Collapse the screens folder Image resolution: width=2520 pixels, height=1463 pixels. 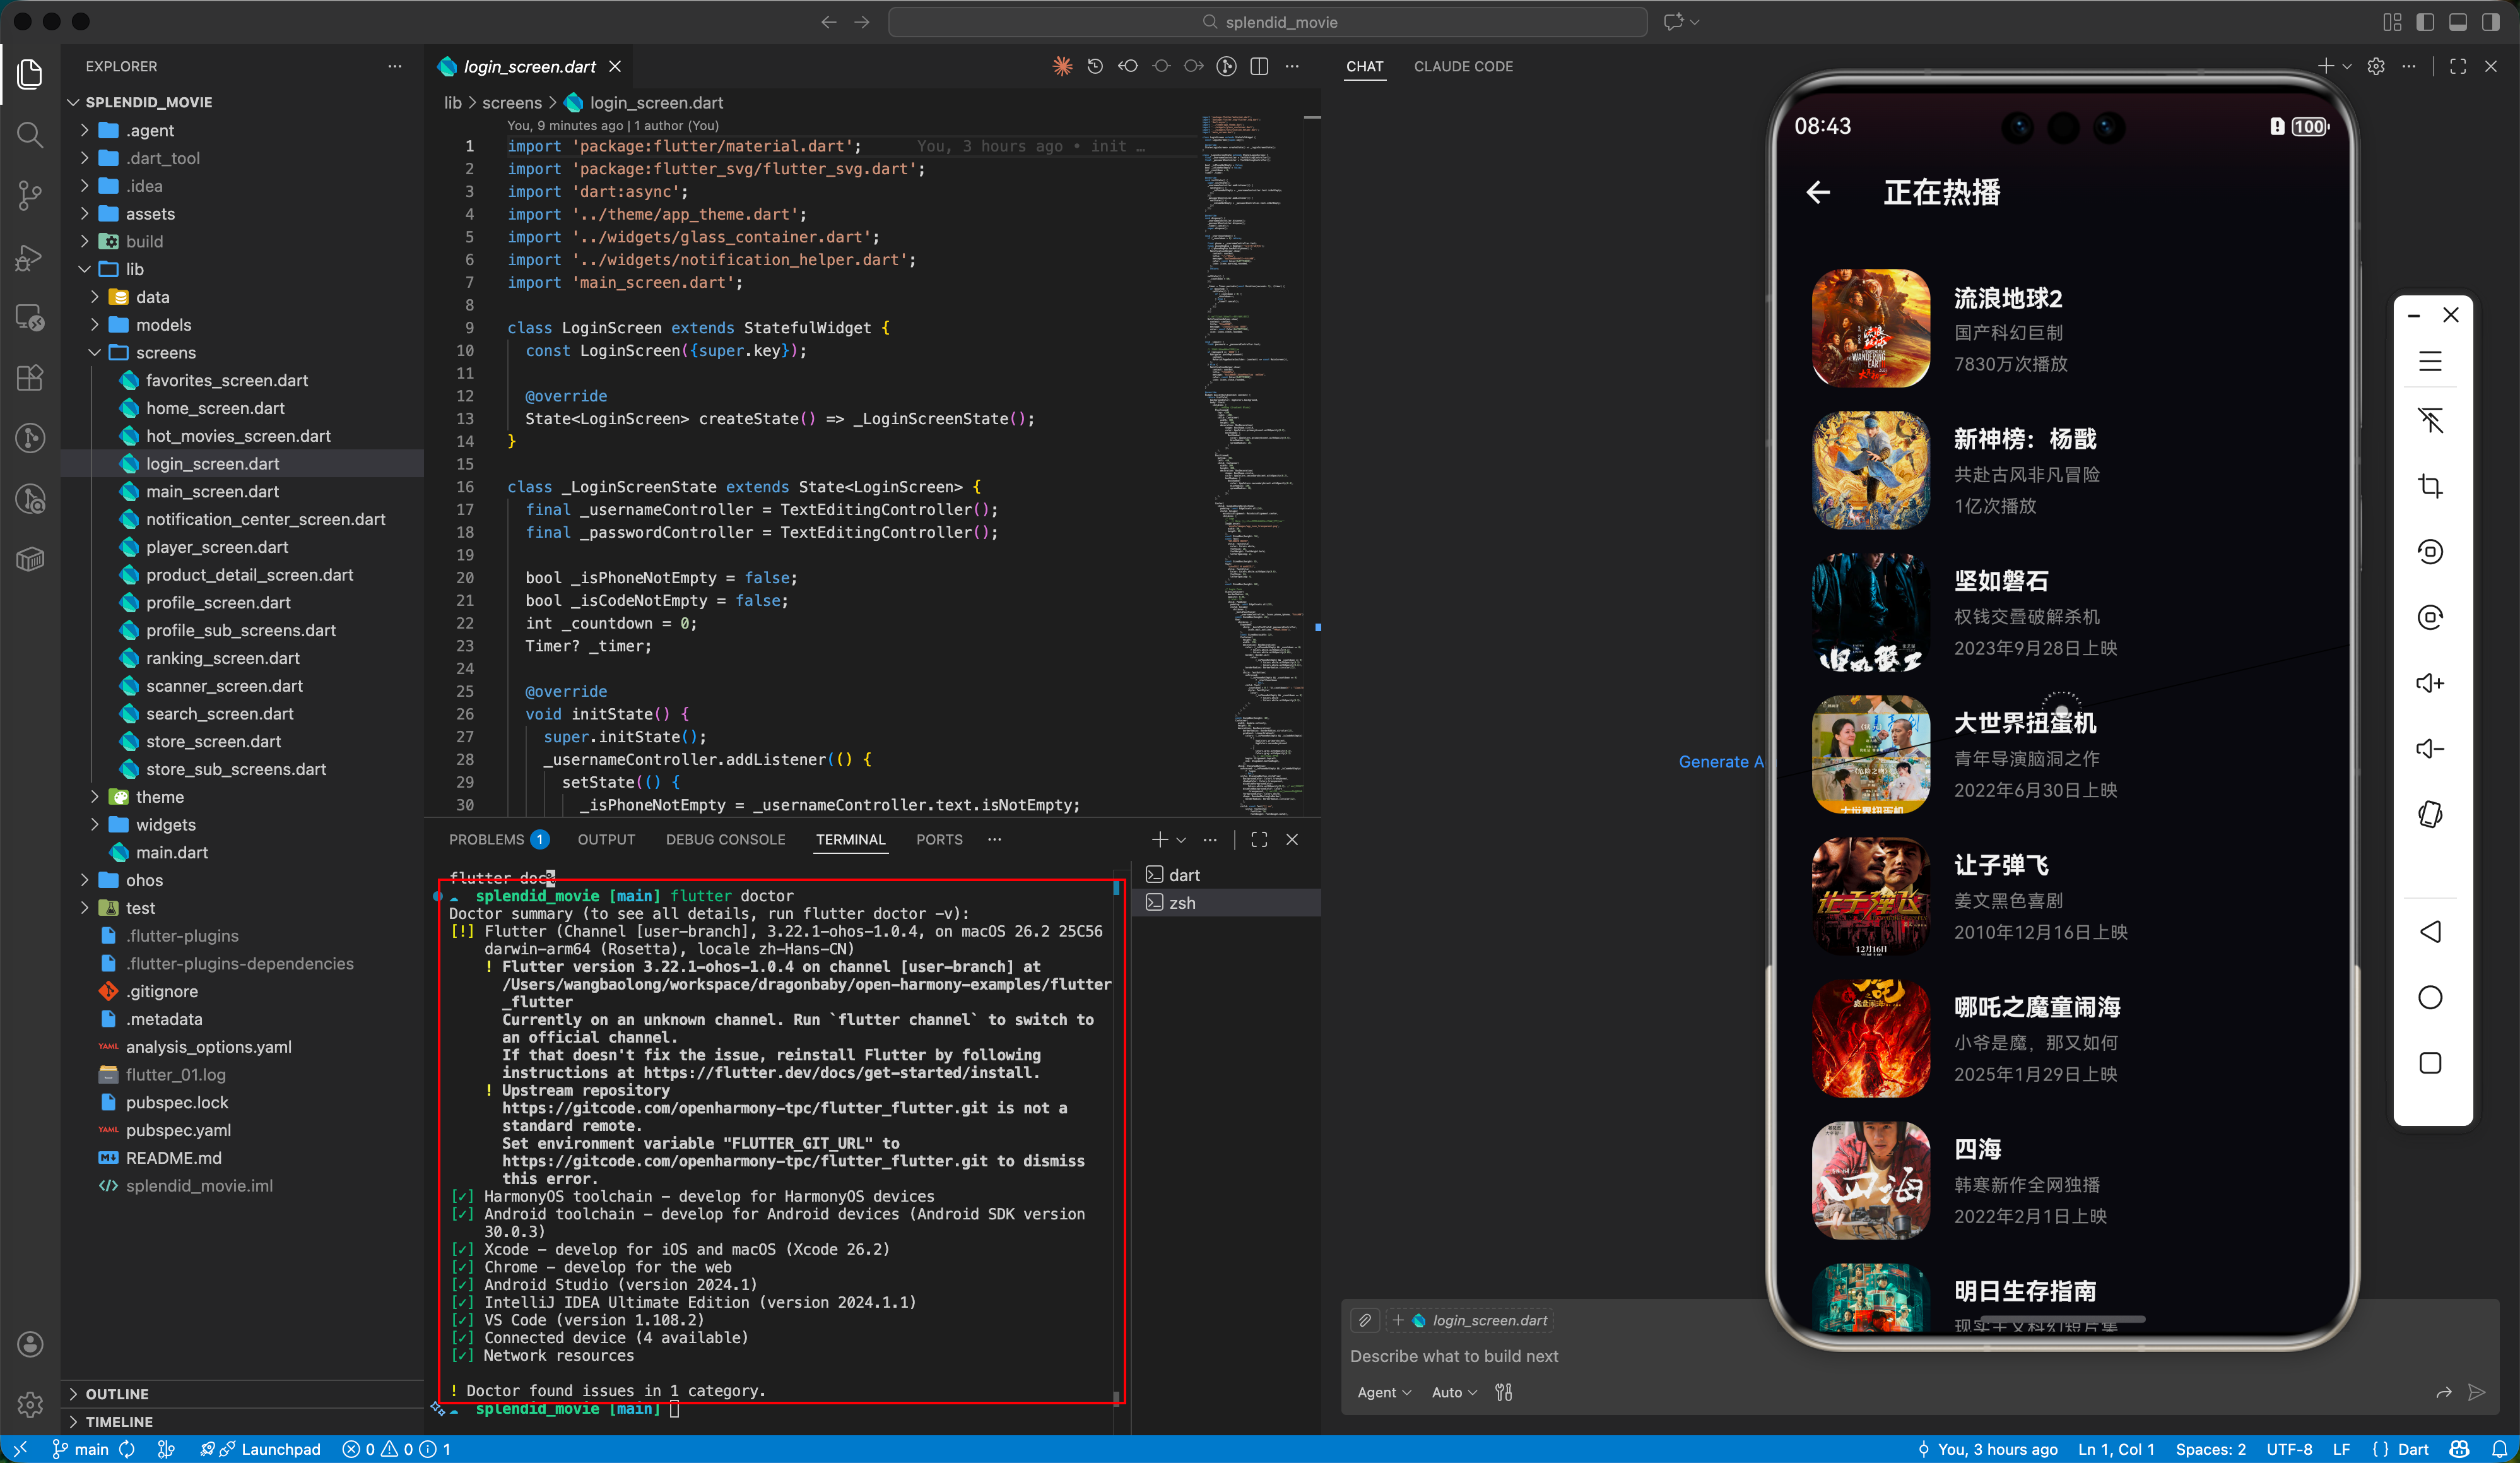point(165,352)
